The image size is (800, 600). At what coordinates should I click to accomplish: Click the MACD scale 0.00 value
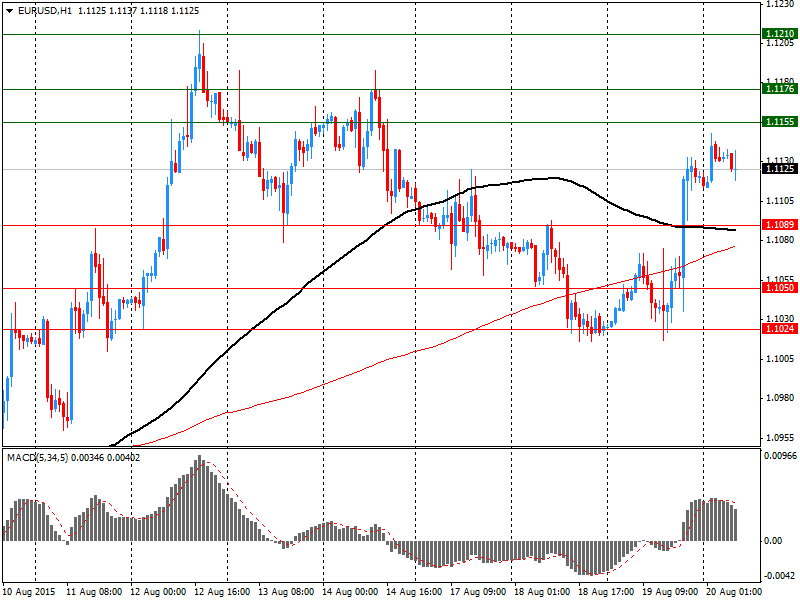pyautogui.click(x=773, y=541)
